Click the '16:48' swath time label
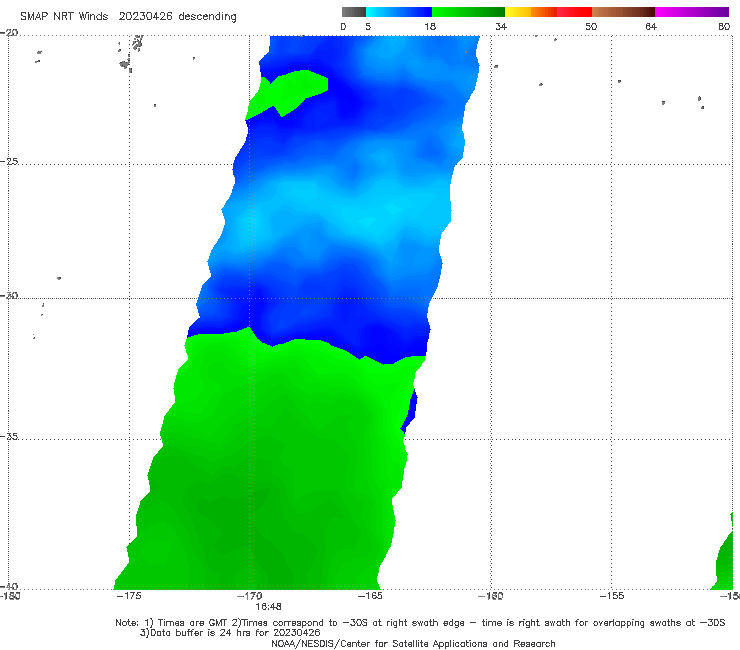 pyautogui.click(x=269, y=607)
